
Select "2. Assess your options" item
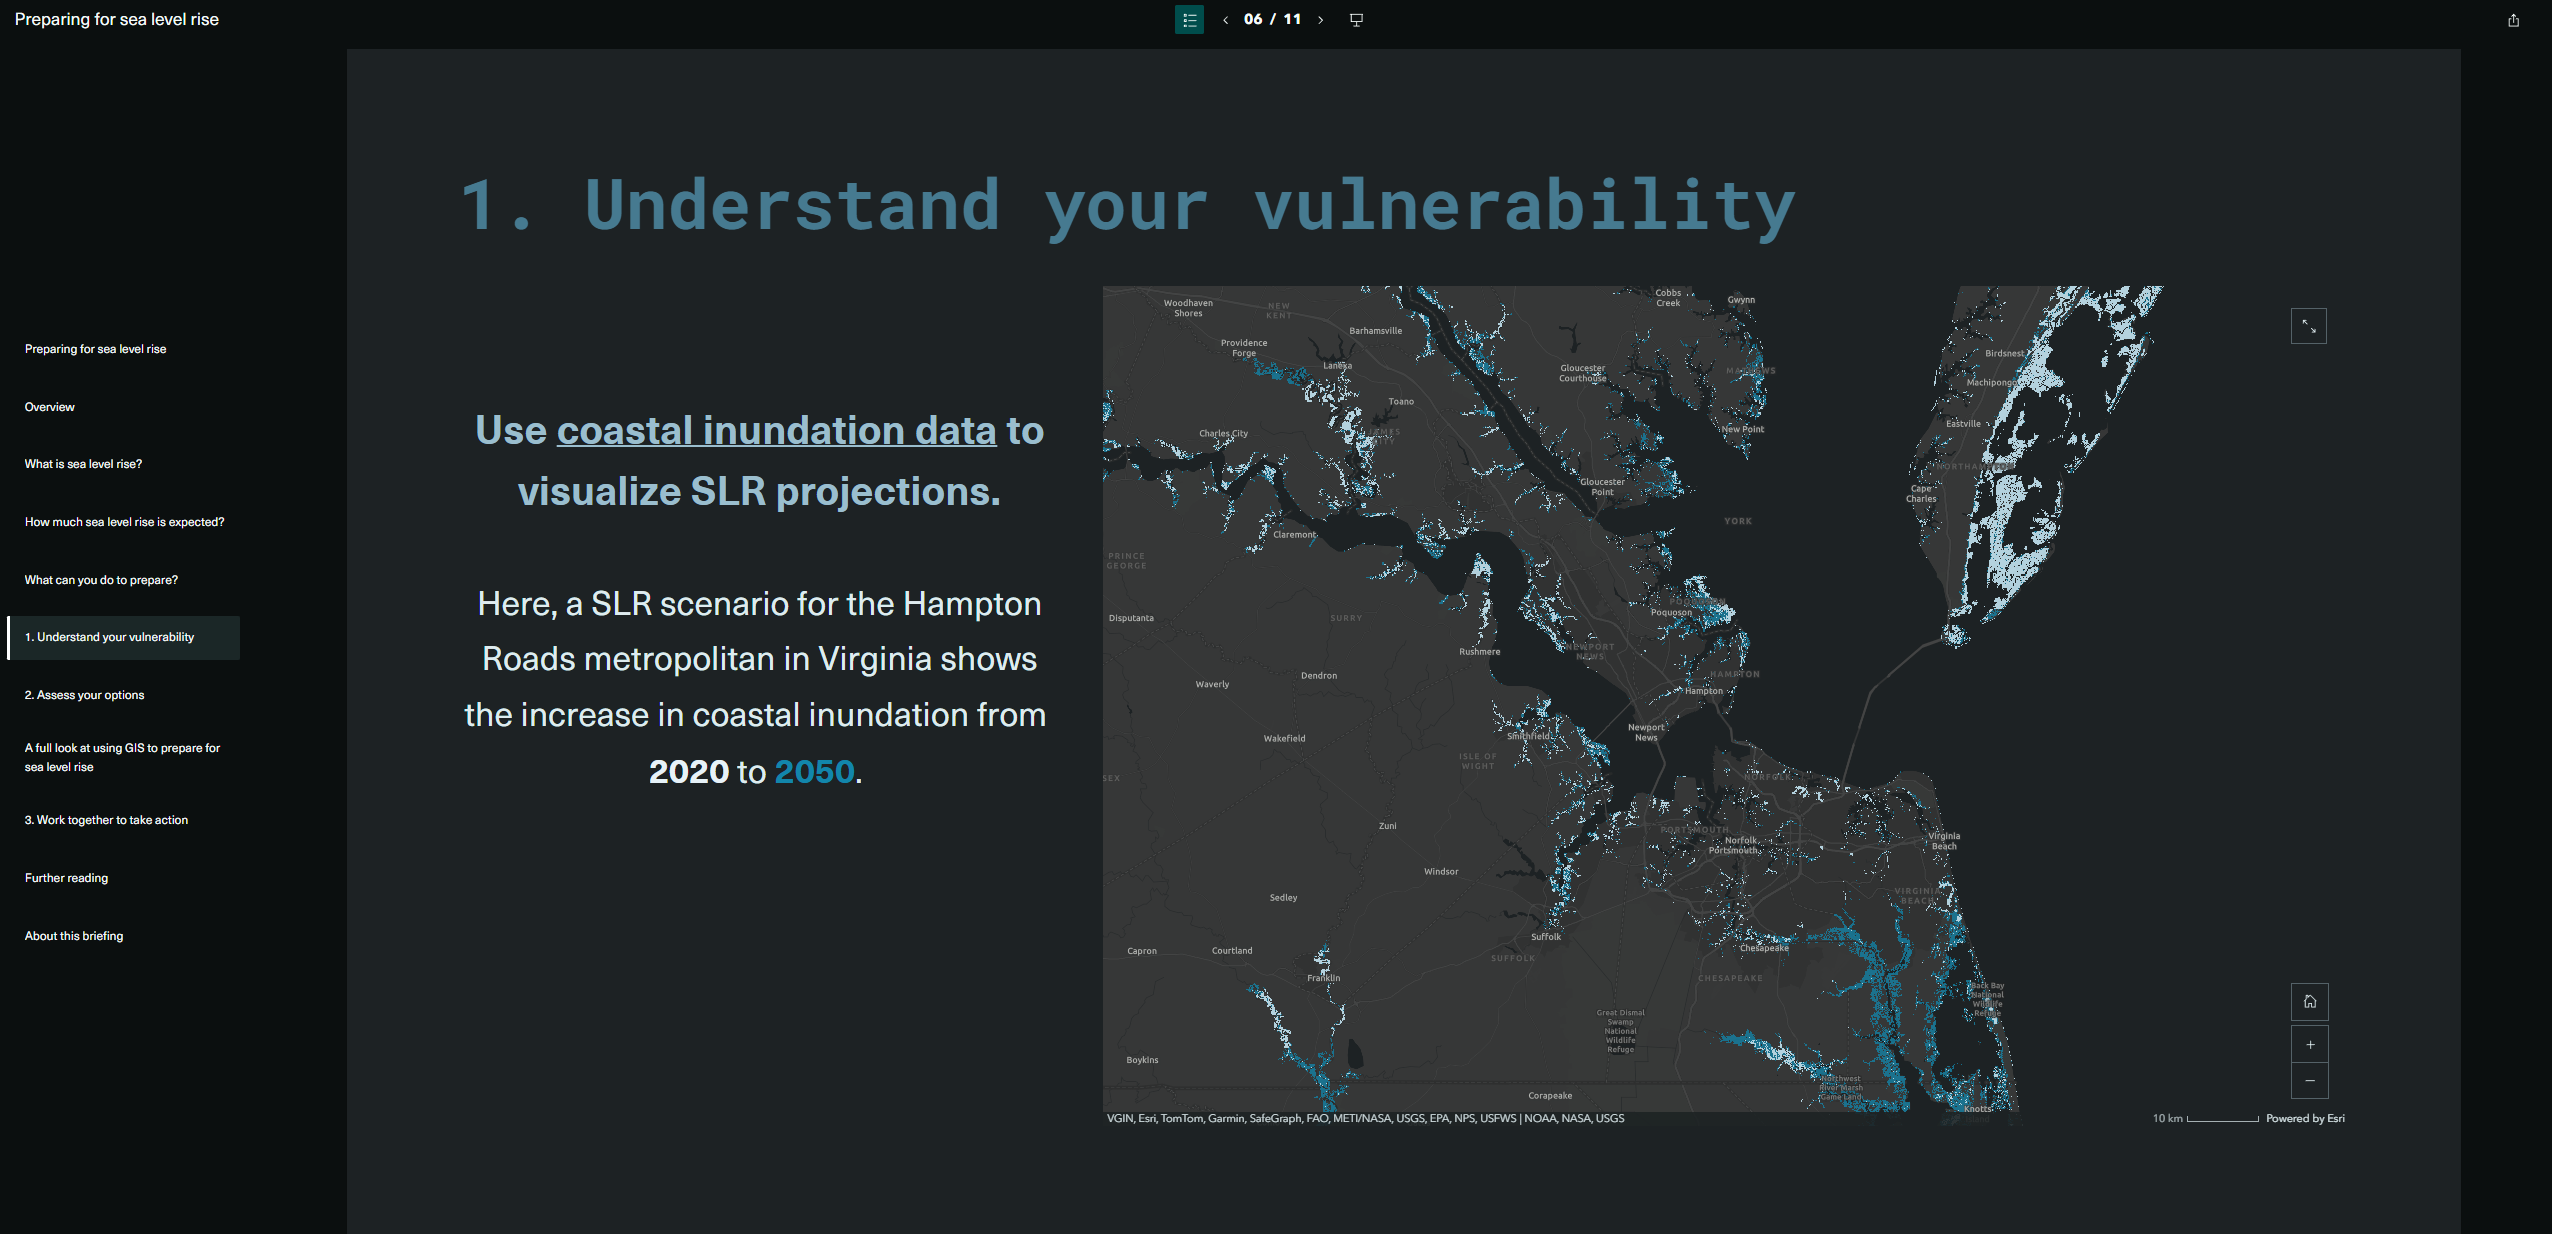[x=84, y=695]
